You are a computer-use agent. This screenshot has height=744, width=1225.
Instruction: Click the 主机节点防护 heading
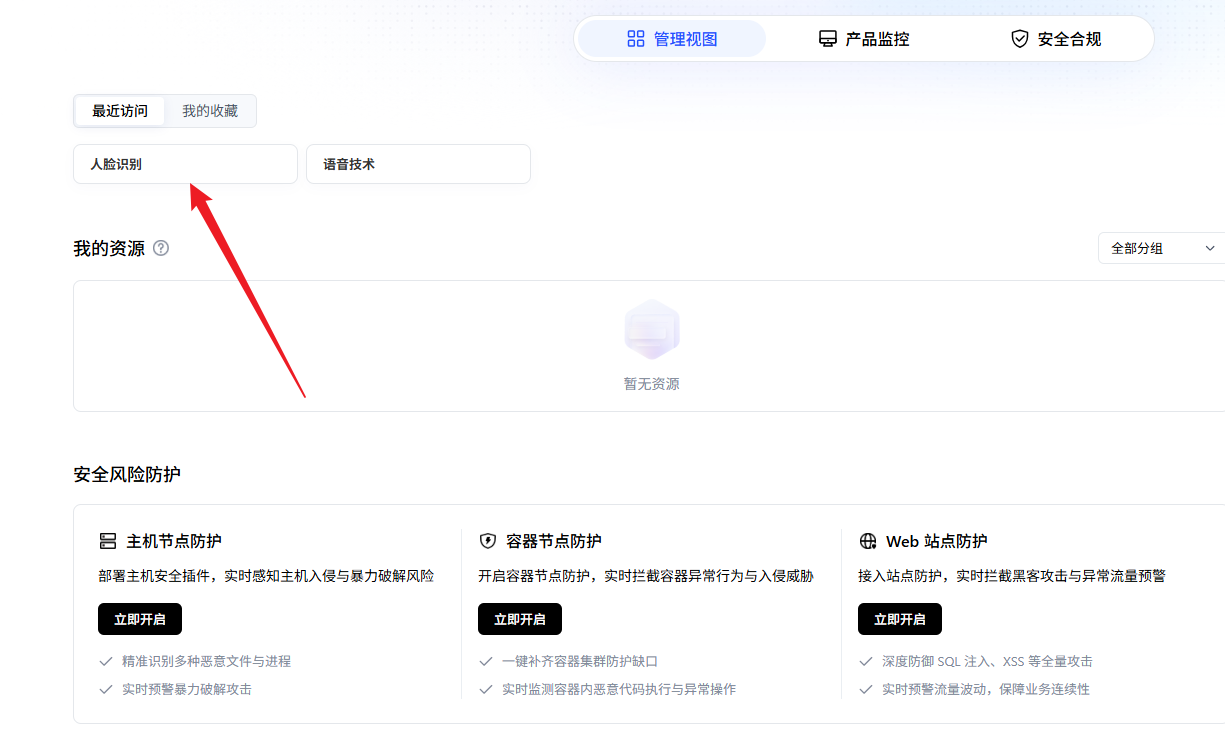[x=174, y=541]
